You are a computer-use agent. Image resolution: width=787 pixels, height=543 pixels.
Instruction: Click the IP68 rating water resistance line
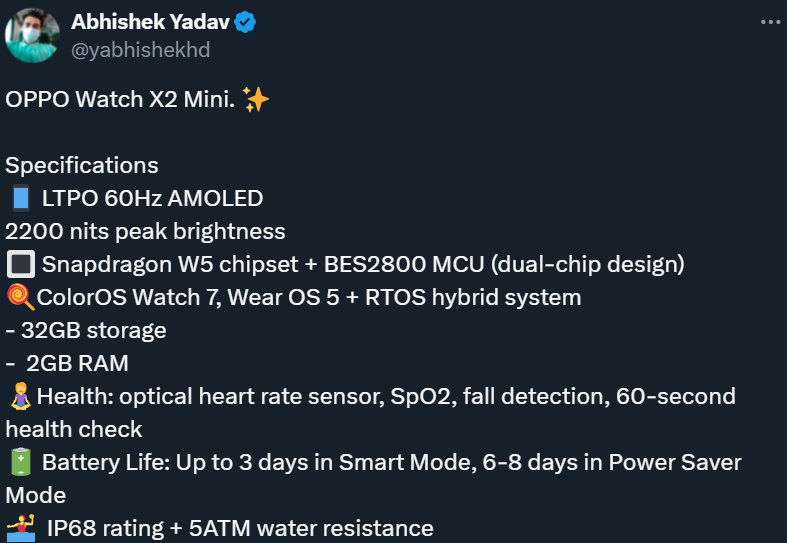coord(240,528)
